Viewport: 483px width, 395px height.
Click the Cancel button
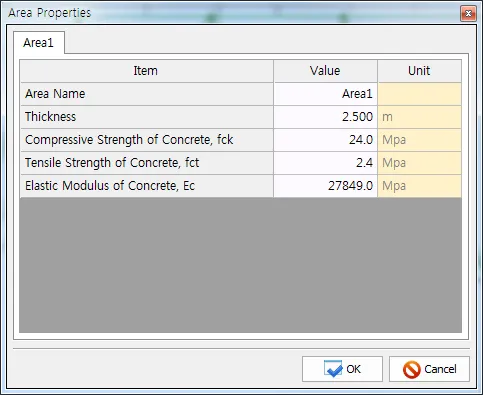point(429,369)
